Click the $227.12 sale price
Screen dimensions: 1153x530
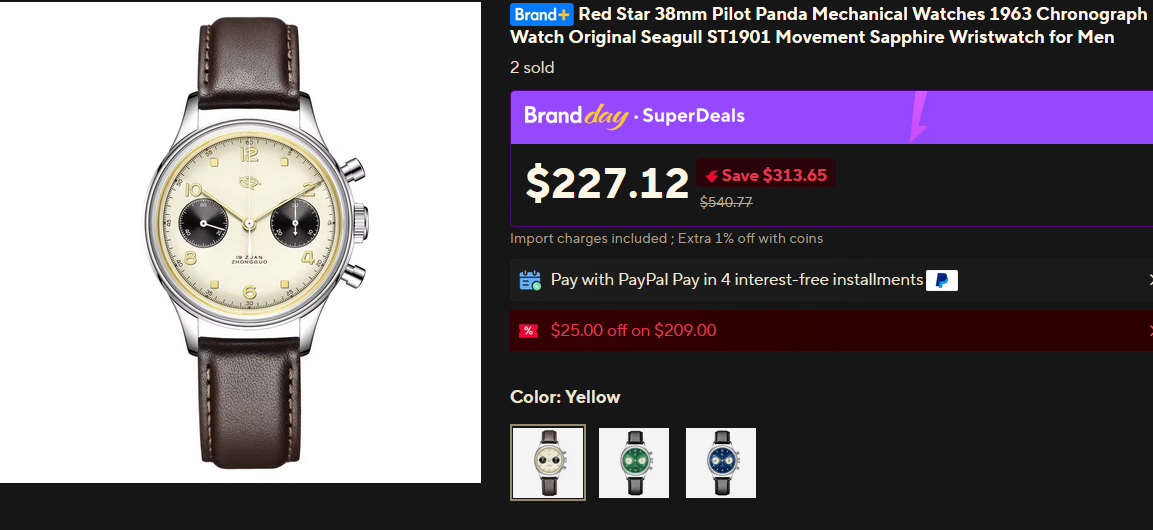(607, 183)
